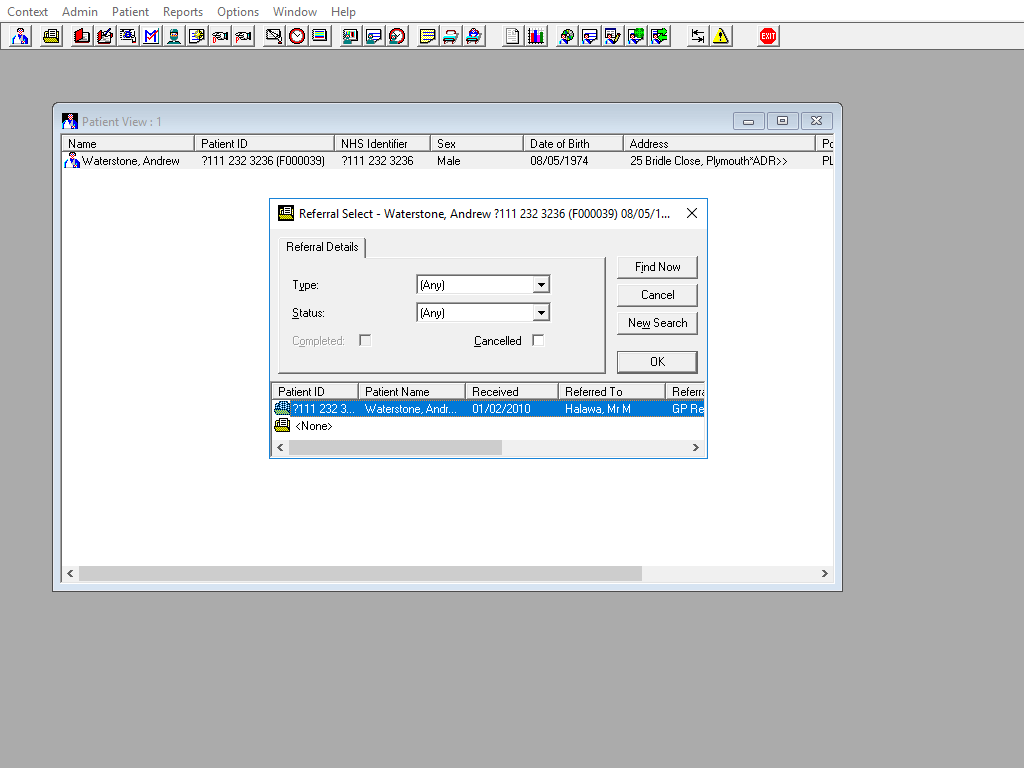
Task: Expand the Type dropdown
Action: [541, 285]
